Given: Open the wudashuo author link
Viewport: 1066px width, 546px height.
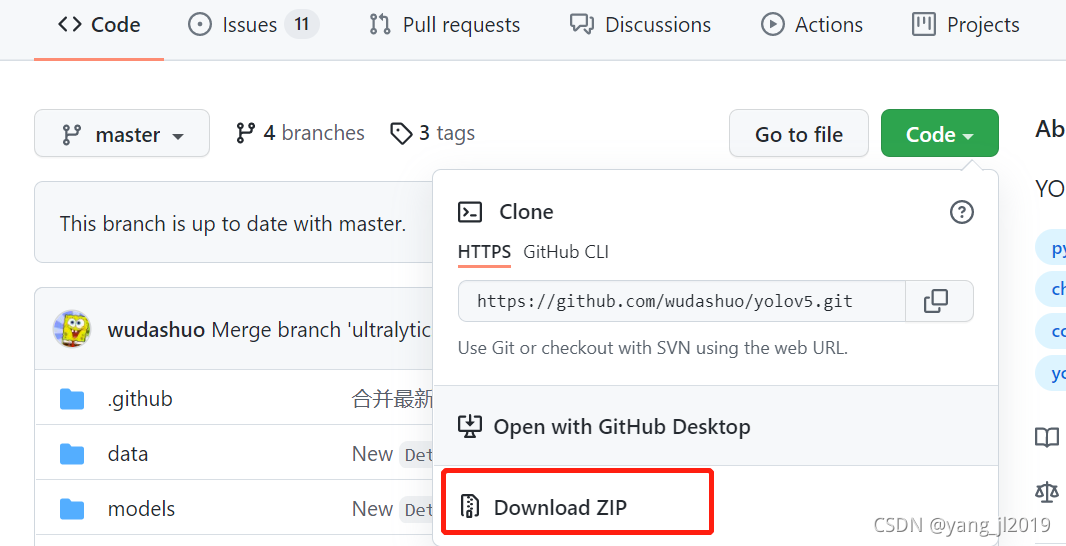Looking at the screenshot, I should pyautogui.click(x=156, y=330).
